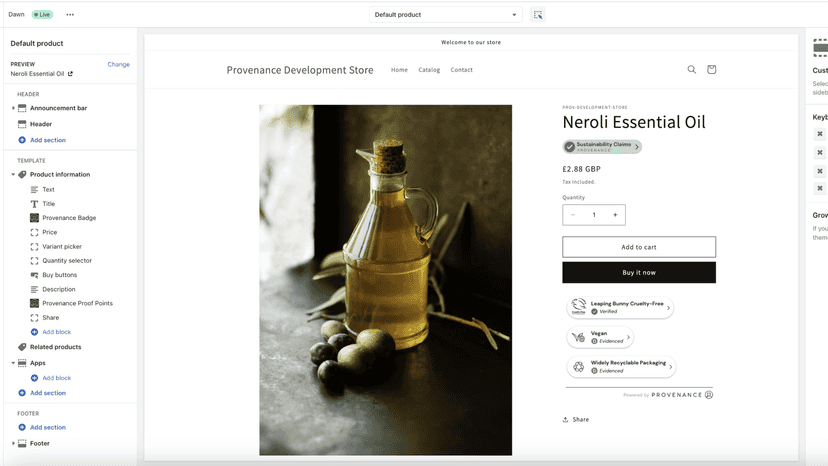Click the Footer section icon
Screen dimensions: 828x466
point(22,443)
